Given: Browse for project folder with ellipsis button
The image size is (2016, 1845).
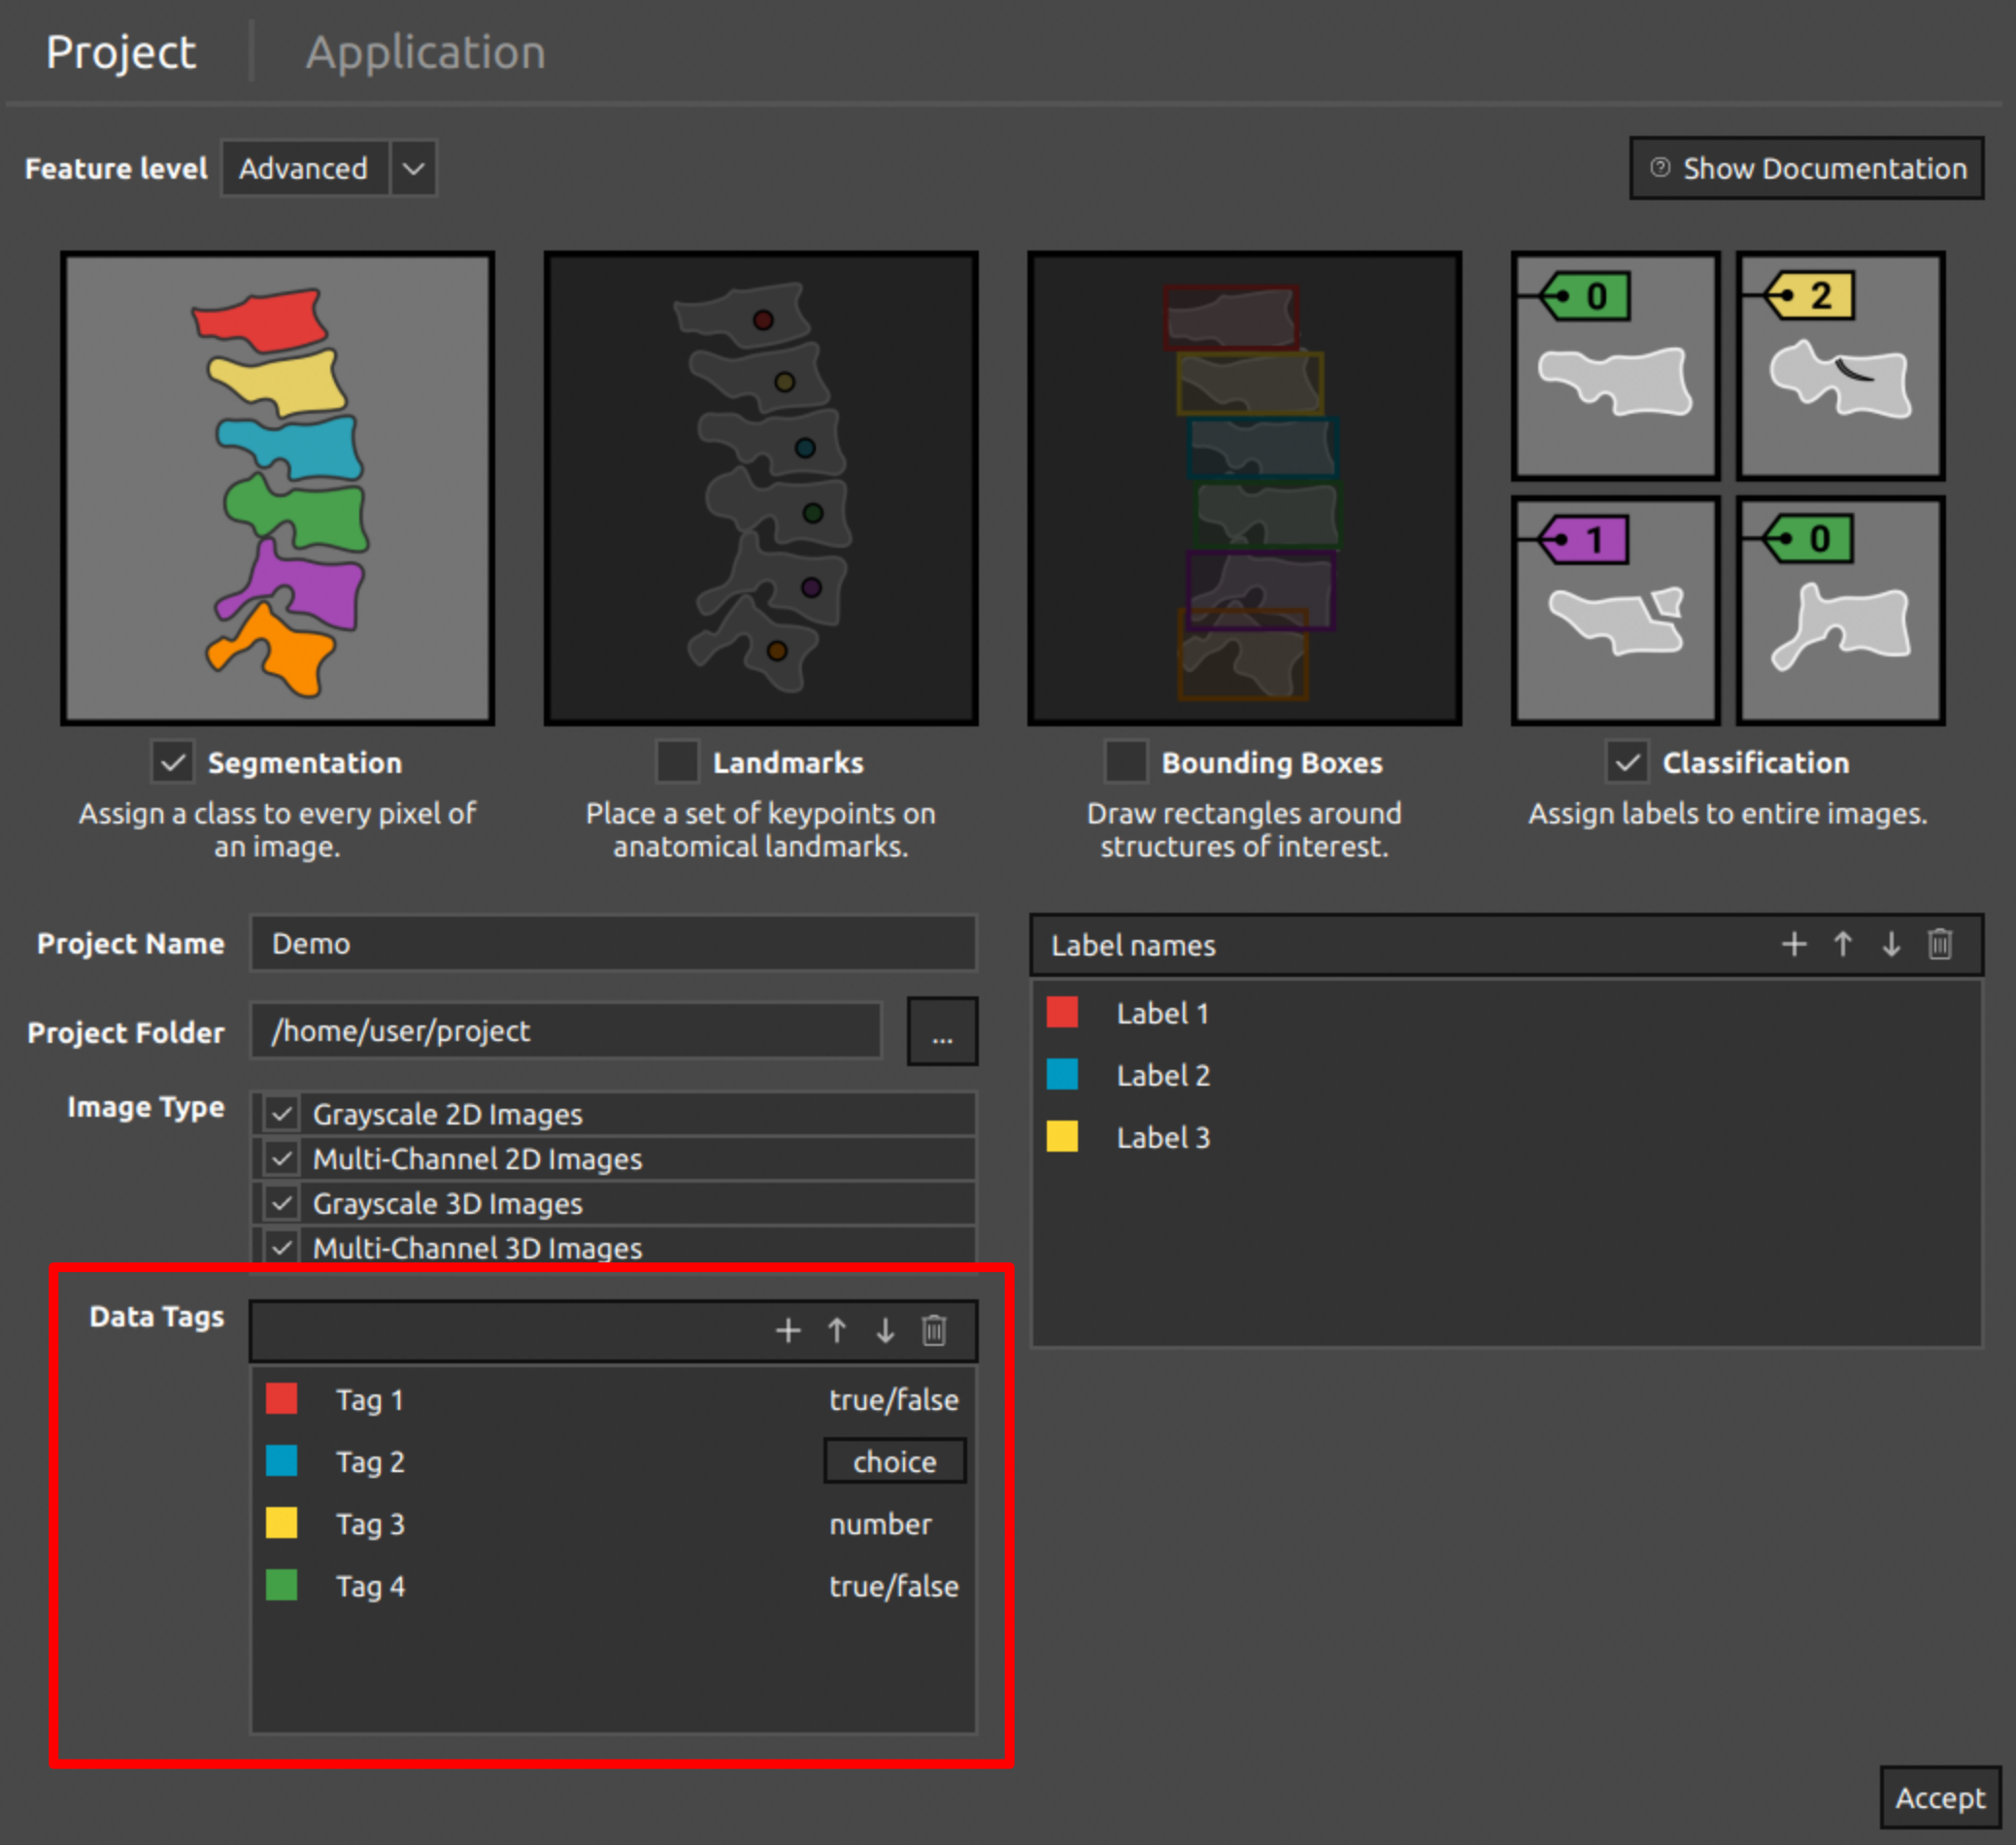Looking at the screenshot, I should click(x=942, y=1031).
